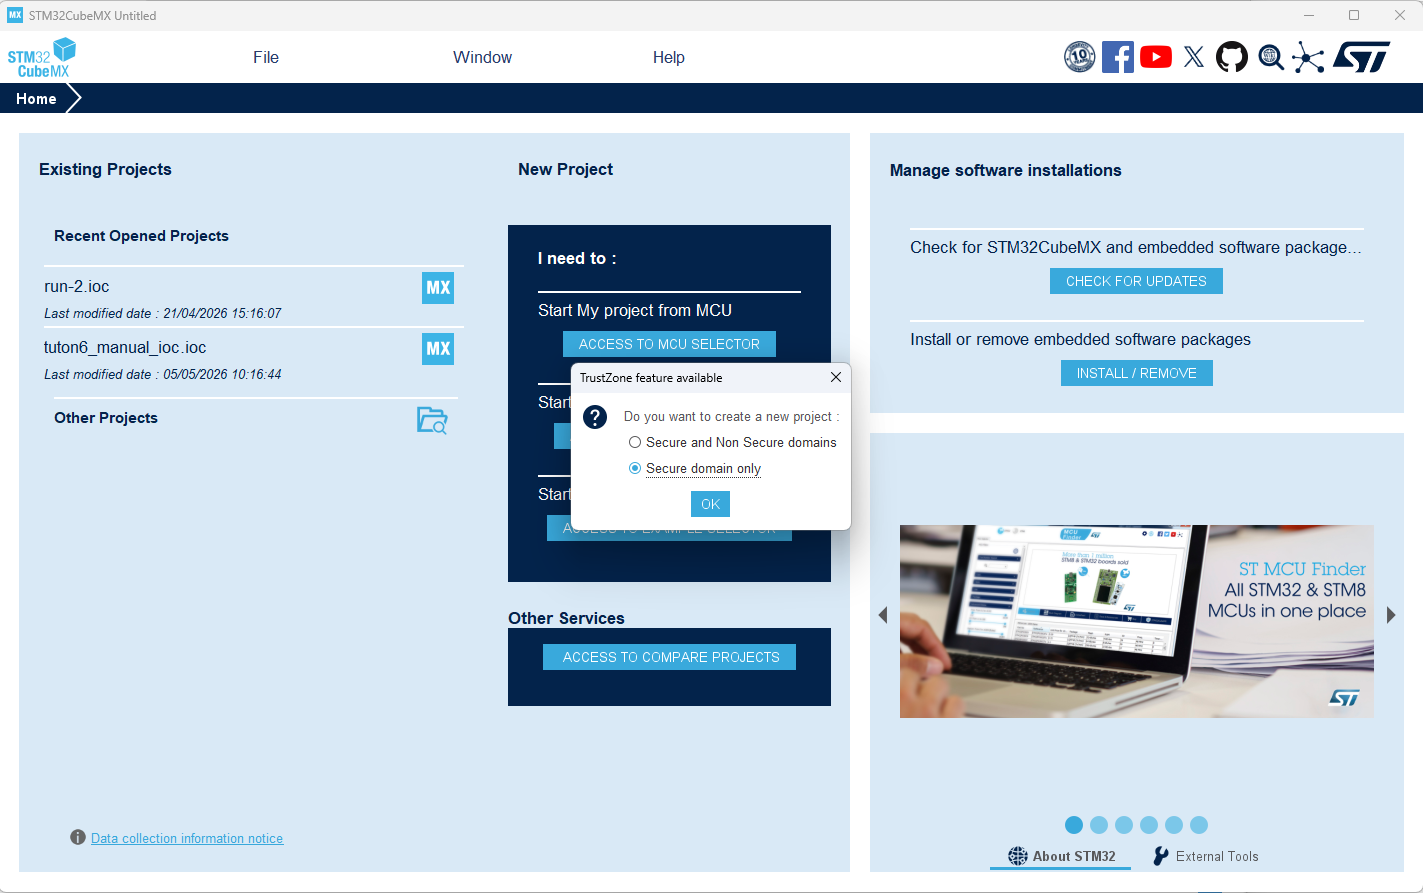
Task: Click 'Install or remove embedded software packages' text
Action: tap(1080, 340)
